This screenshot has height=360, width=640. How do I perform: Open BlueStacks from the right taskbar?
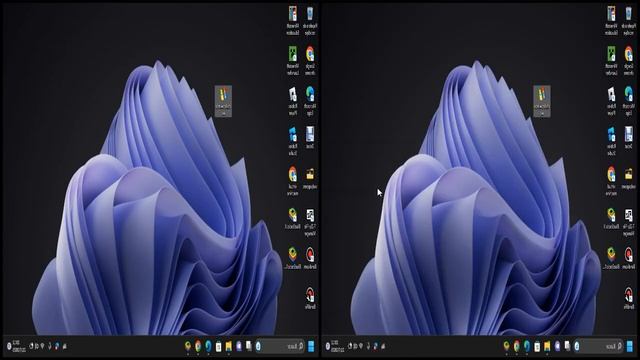(507, 347)
